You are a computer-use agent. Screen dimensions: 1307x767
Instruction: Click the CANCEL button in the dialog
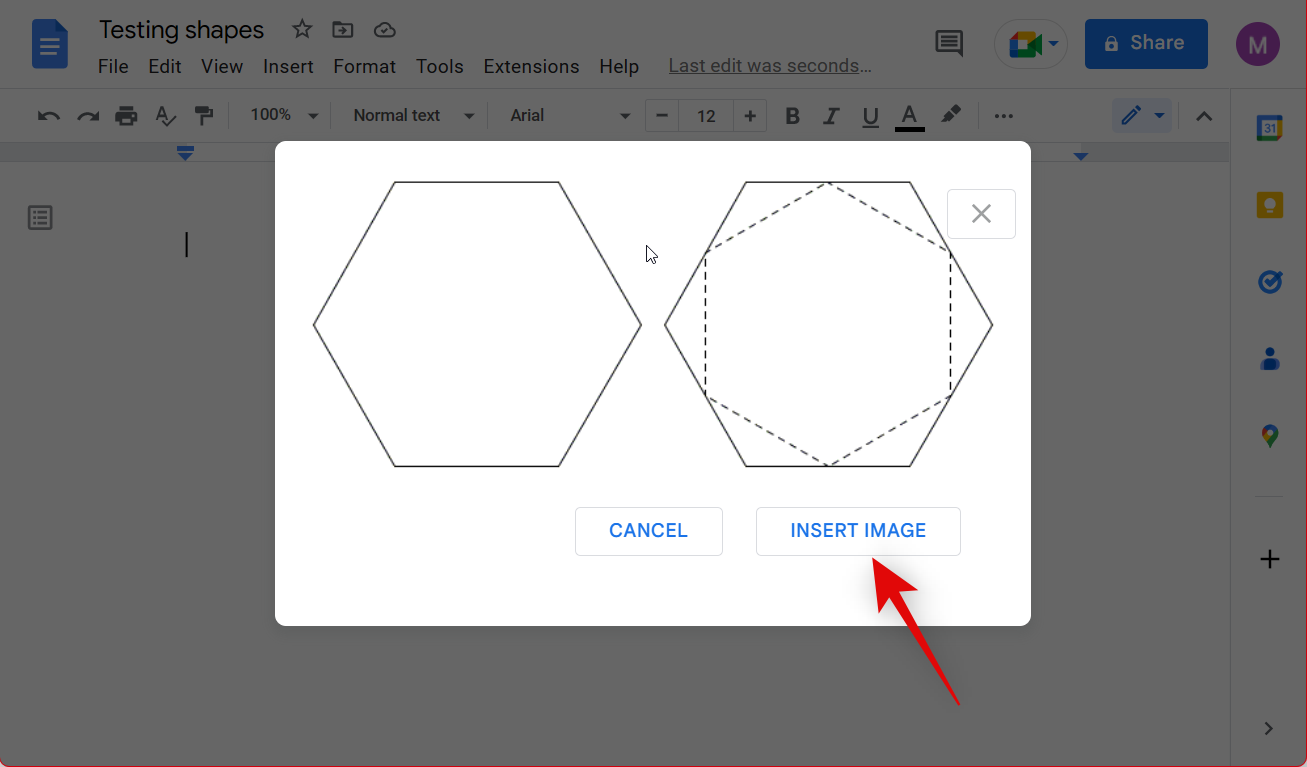(x=649, y=531)
